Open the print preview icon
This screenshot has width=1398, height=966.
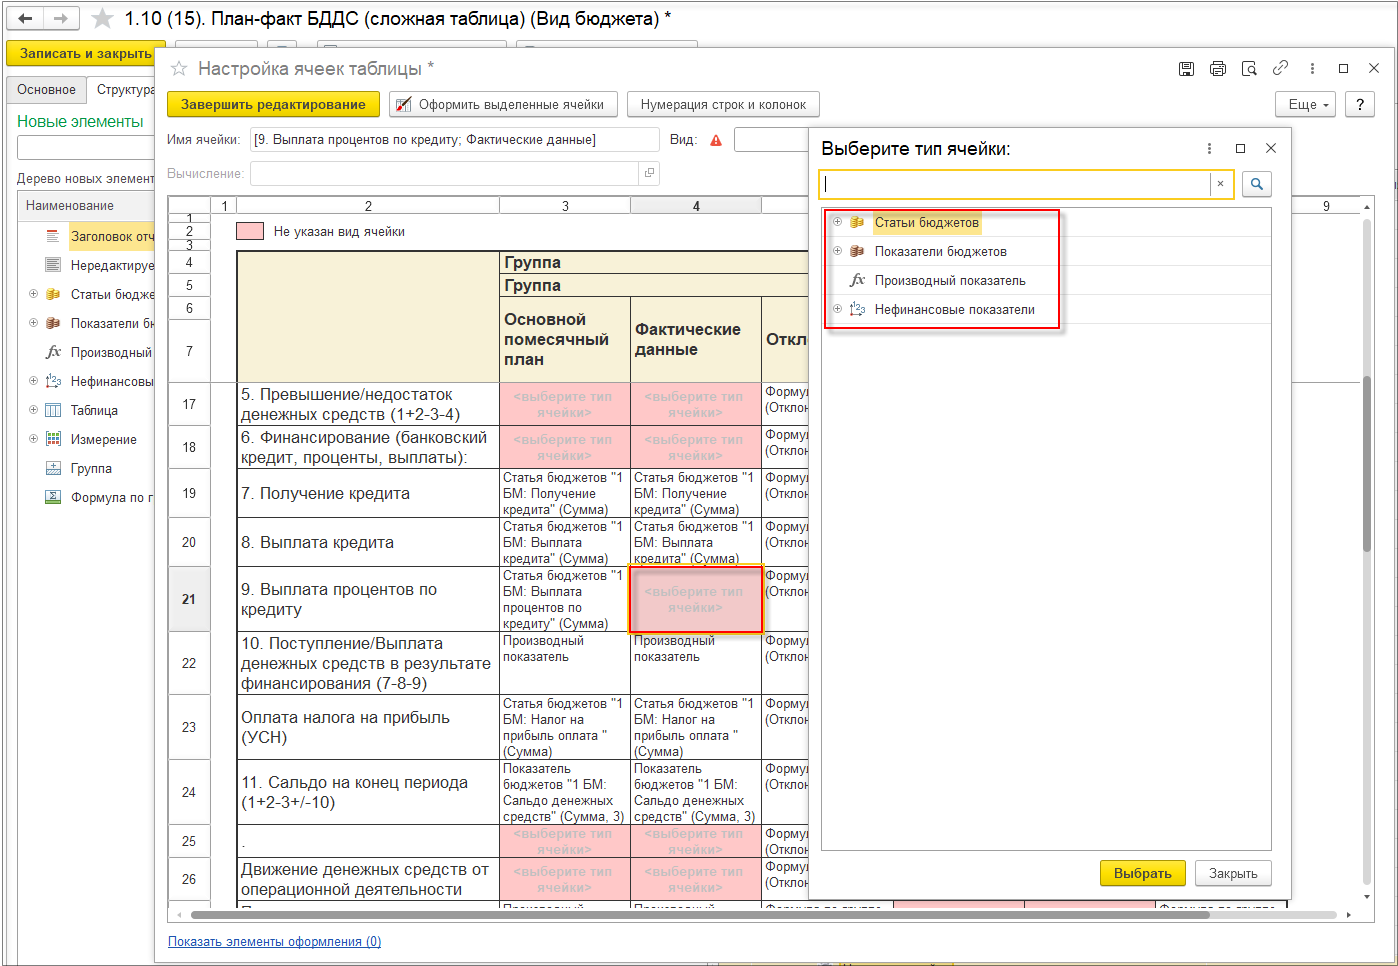coord(1249,69)
